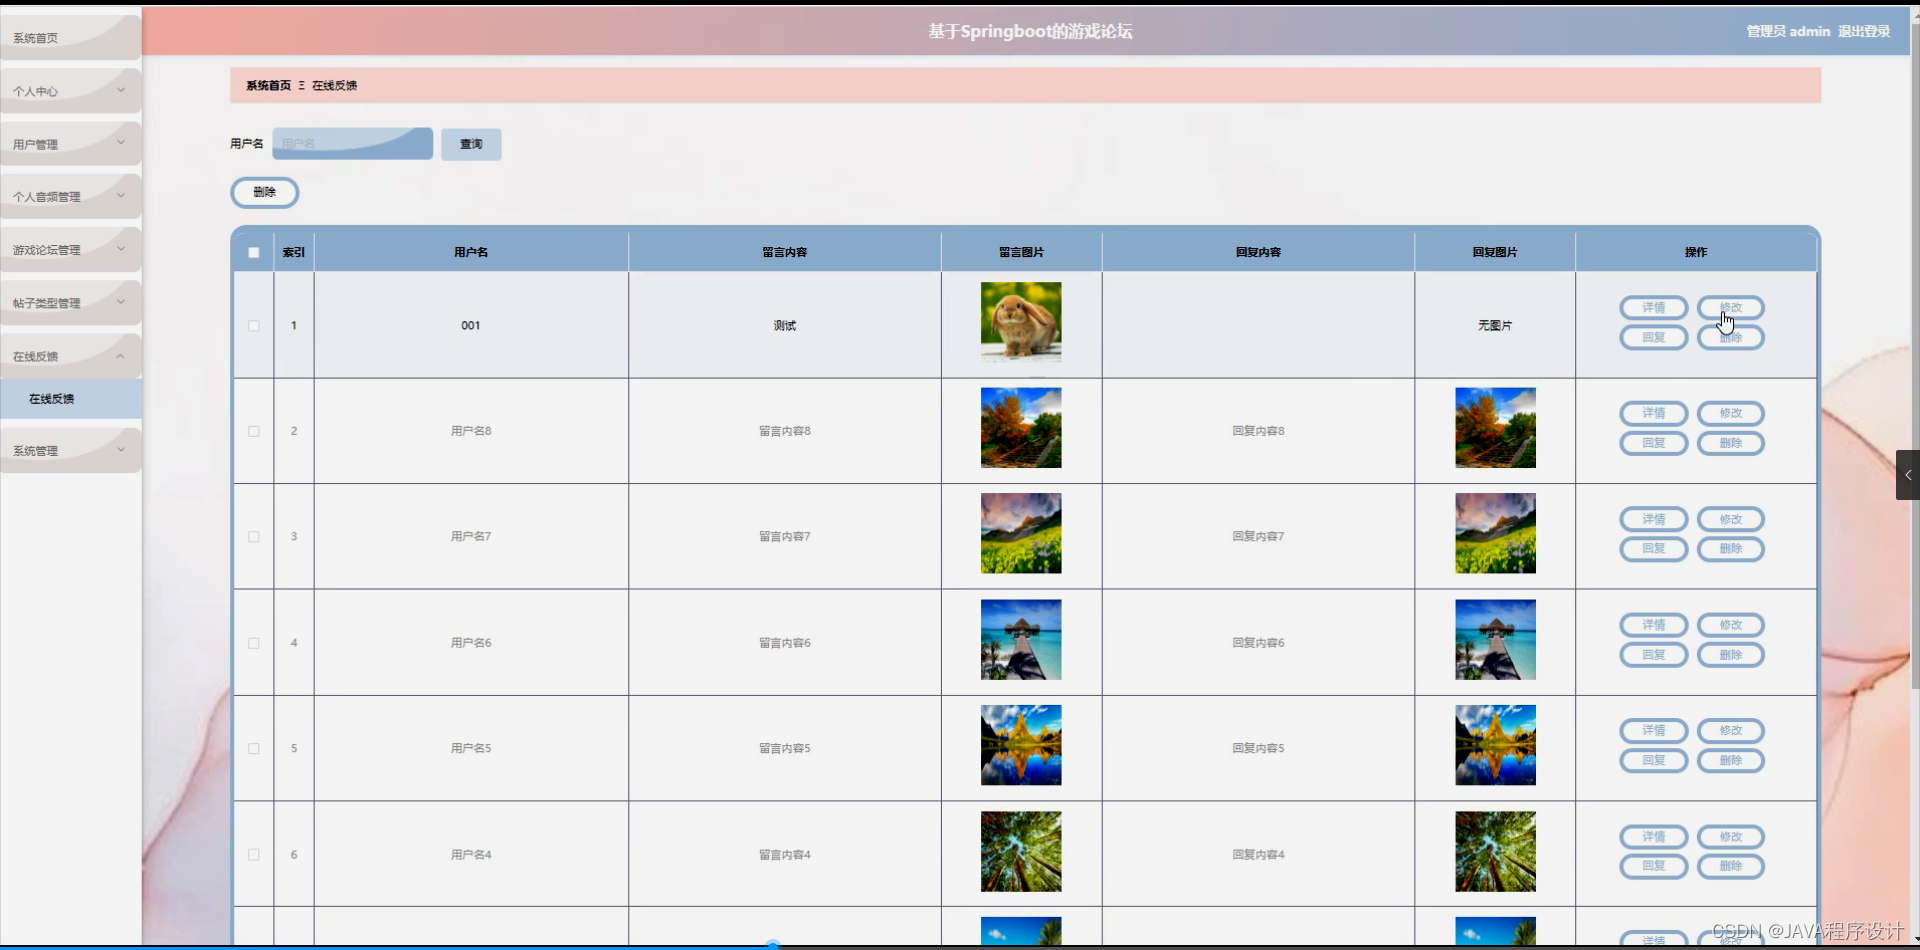Open 详情 for 用户名5 row
The width and height of the screenshot is (1920, 950).
click(1654, 731)
